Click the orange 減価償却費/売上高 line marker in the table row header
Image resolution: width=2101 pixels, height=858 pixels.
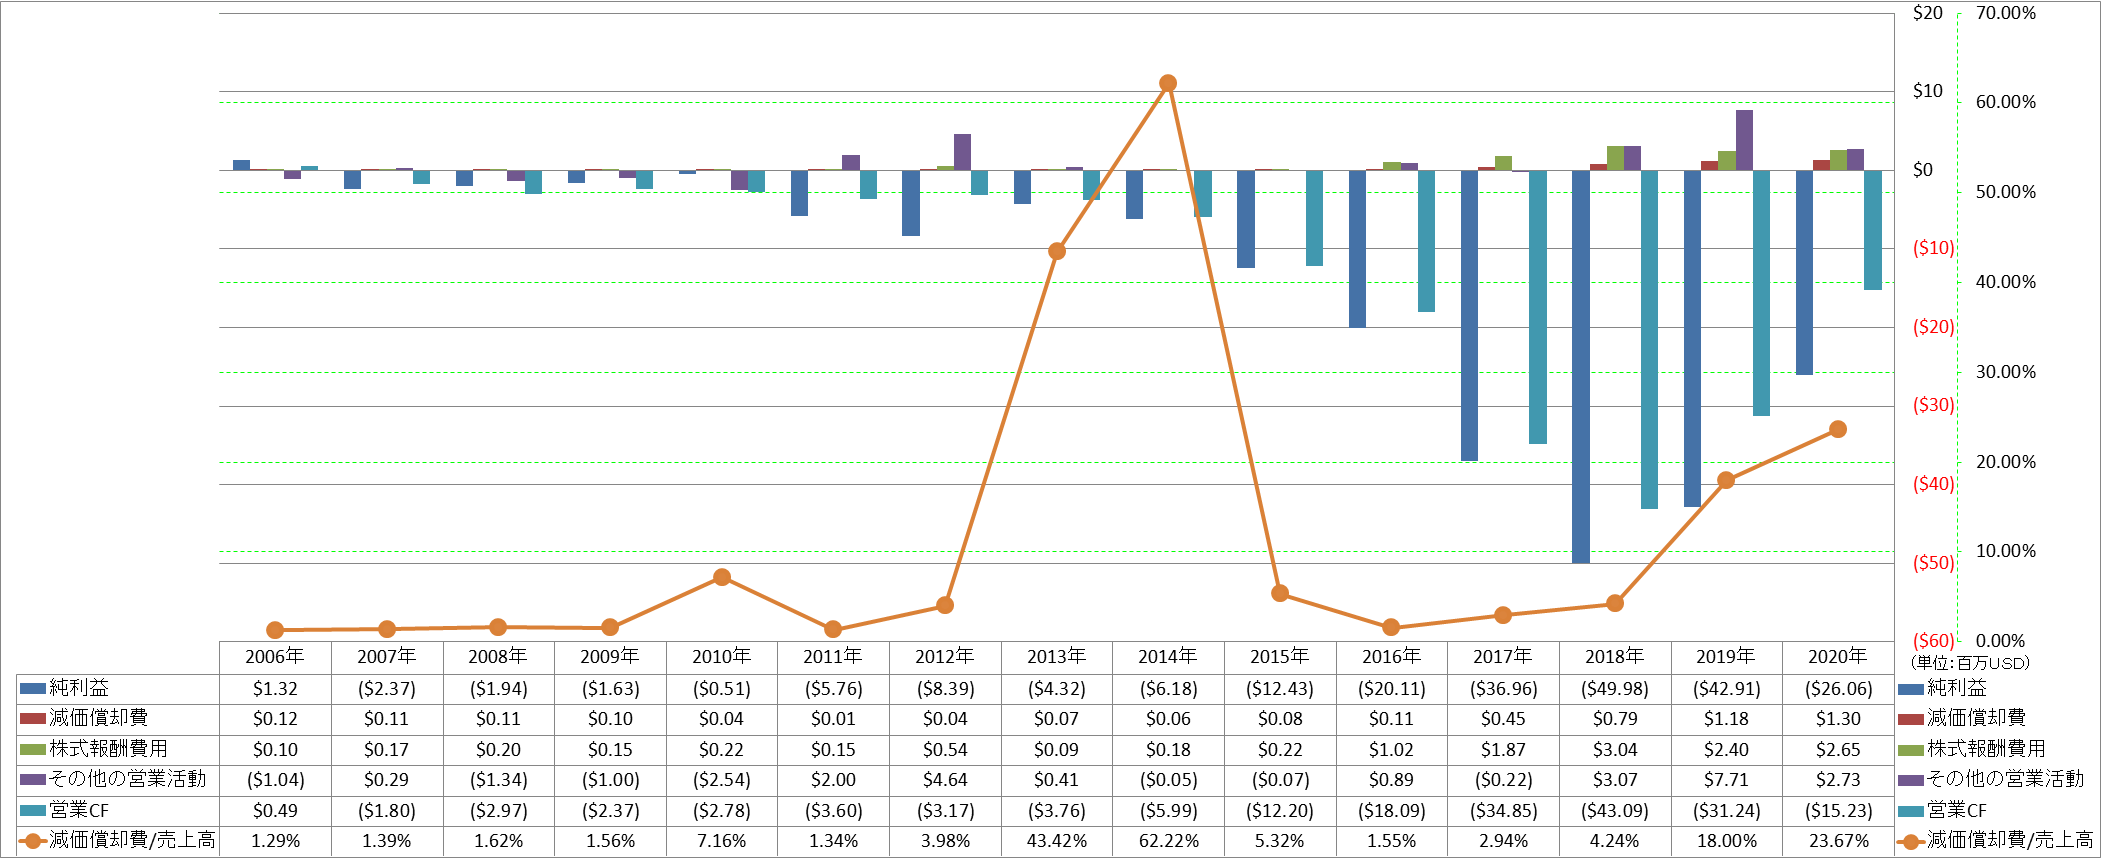pos(33,841)
